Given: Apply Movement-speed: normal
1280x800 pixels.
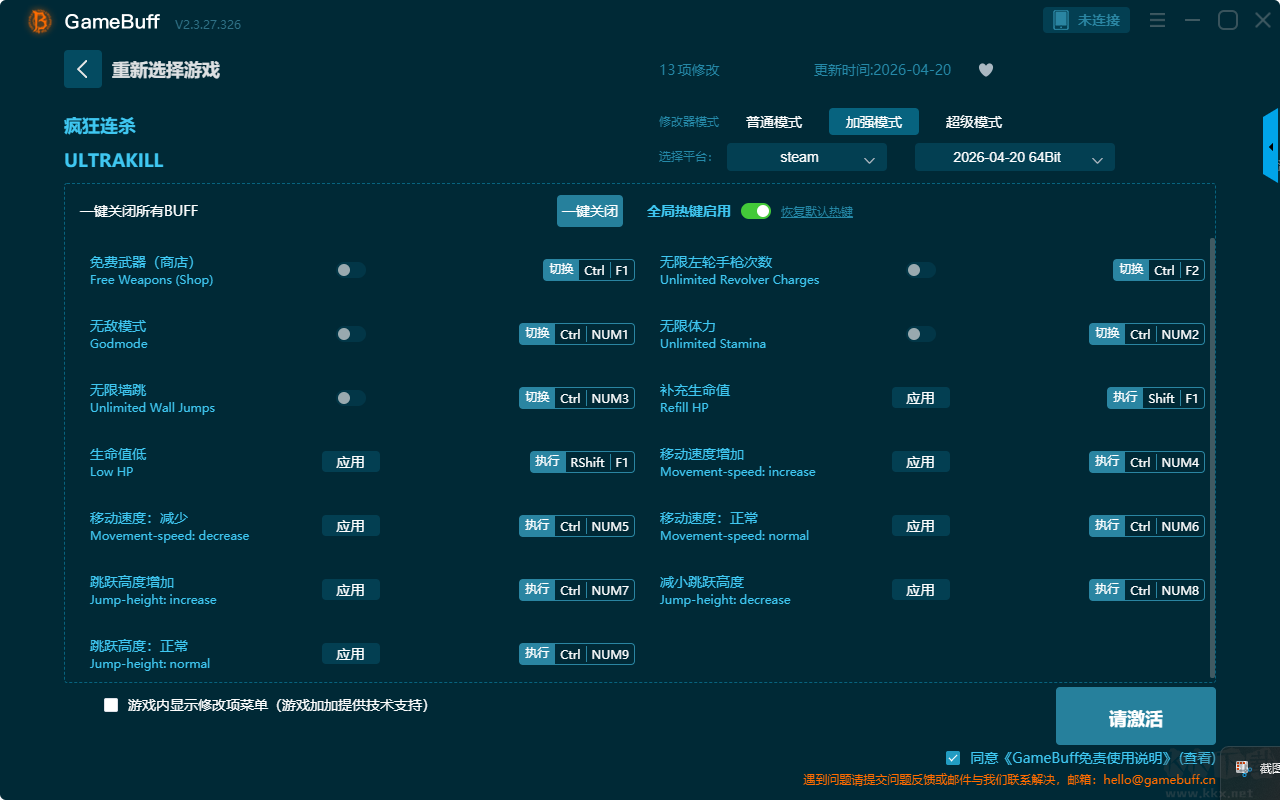Looking at the screenshot, I should tap(921, 526).
